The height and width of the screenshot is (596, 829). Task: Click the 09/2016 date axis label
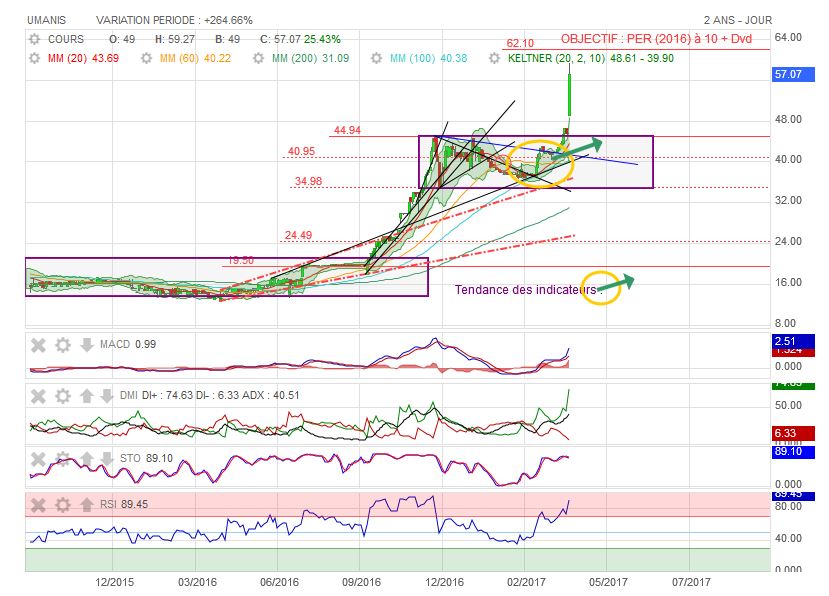coord(361,582)
